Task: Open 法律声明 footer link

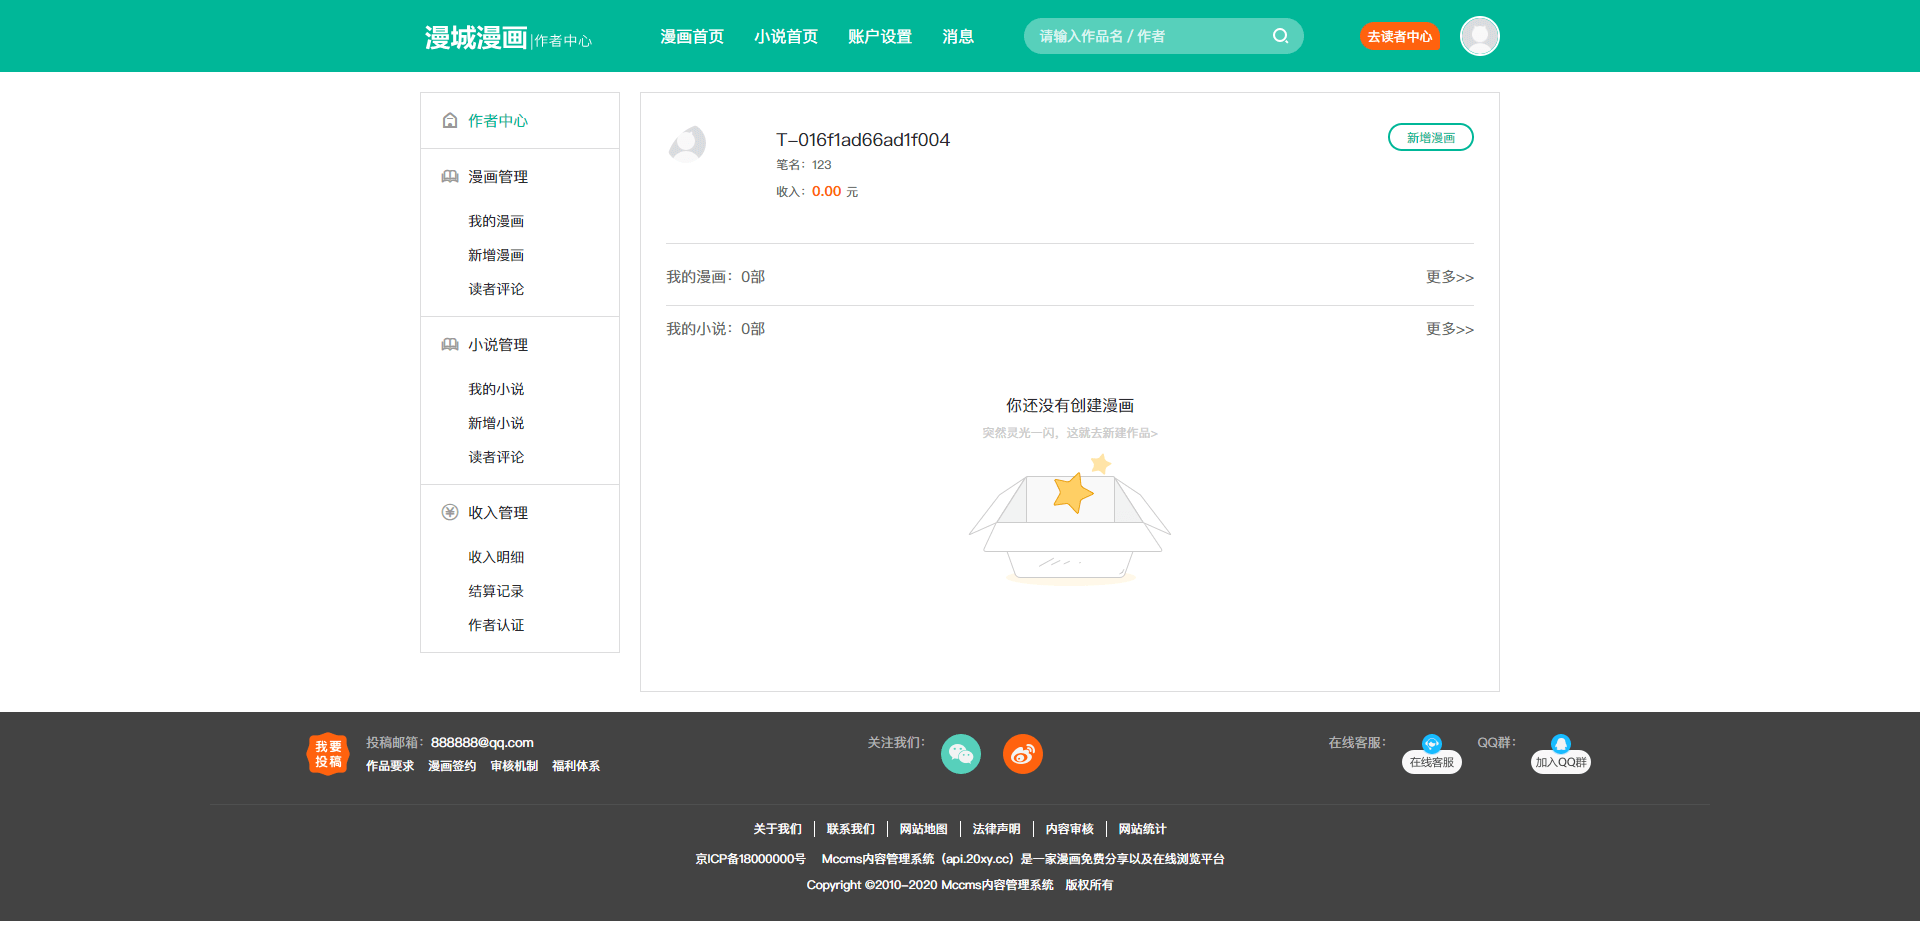Action: [996, 829]
